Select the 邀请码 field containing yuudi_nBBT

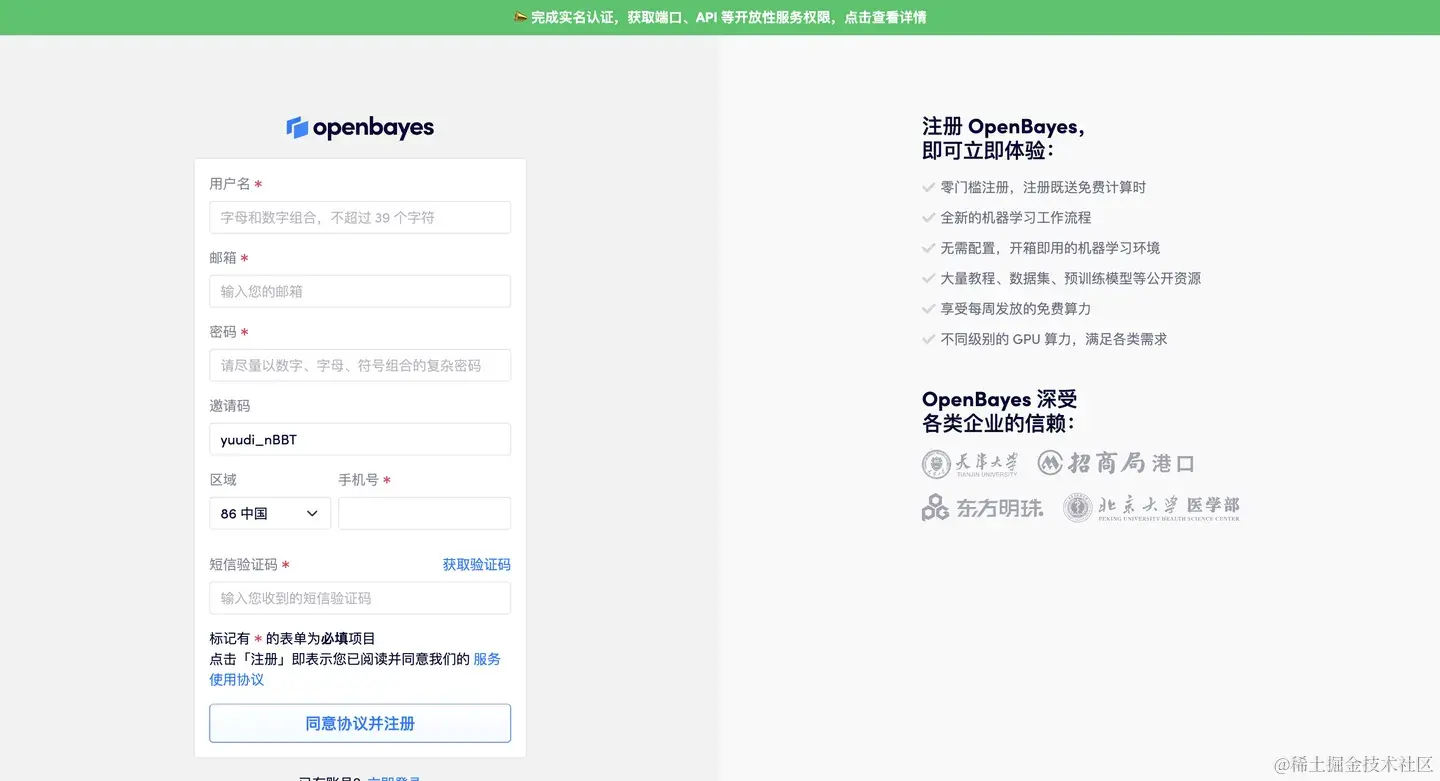(360, 439)
